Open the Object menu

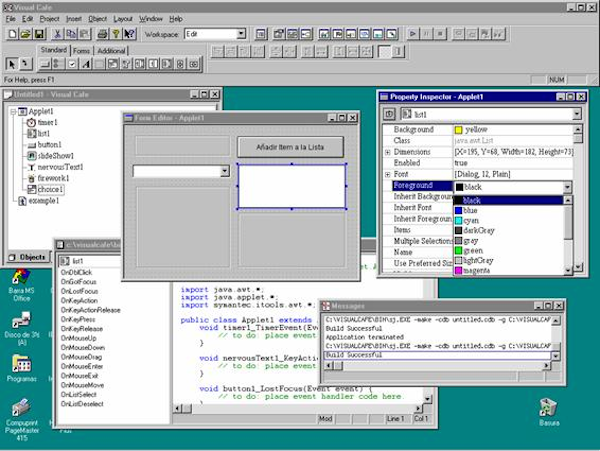coord(98,19)
